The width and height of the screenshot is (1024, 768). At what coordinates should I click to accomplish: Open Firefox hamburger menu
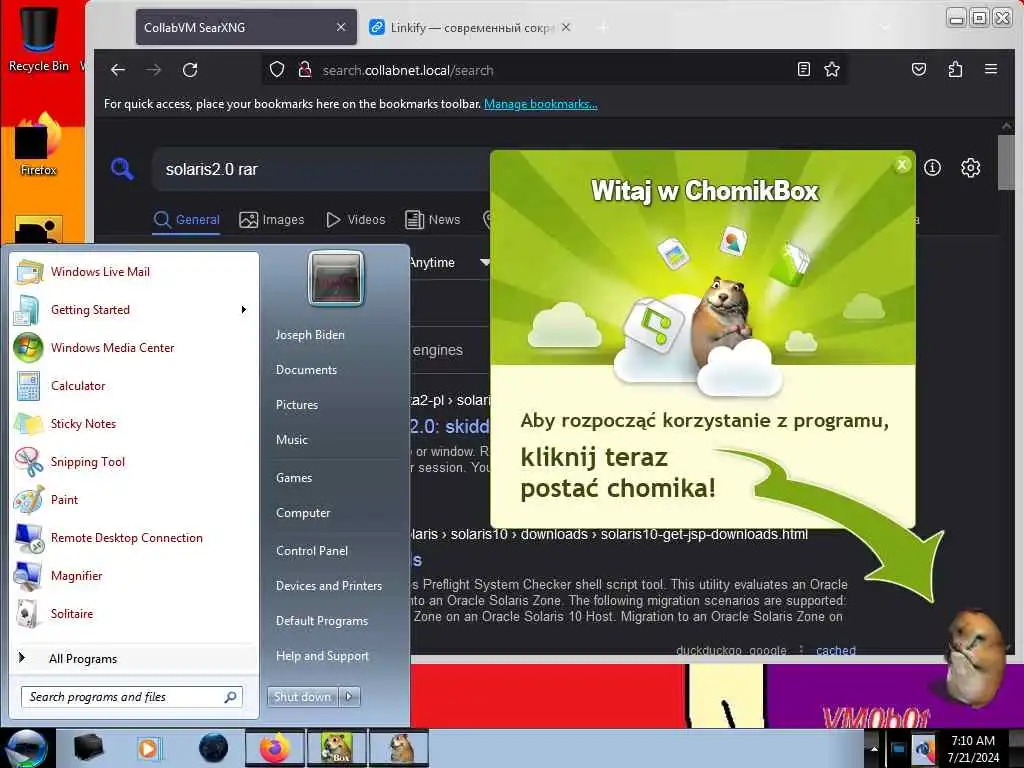click(x=991, y=69)
